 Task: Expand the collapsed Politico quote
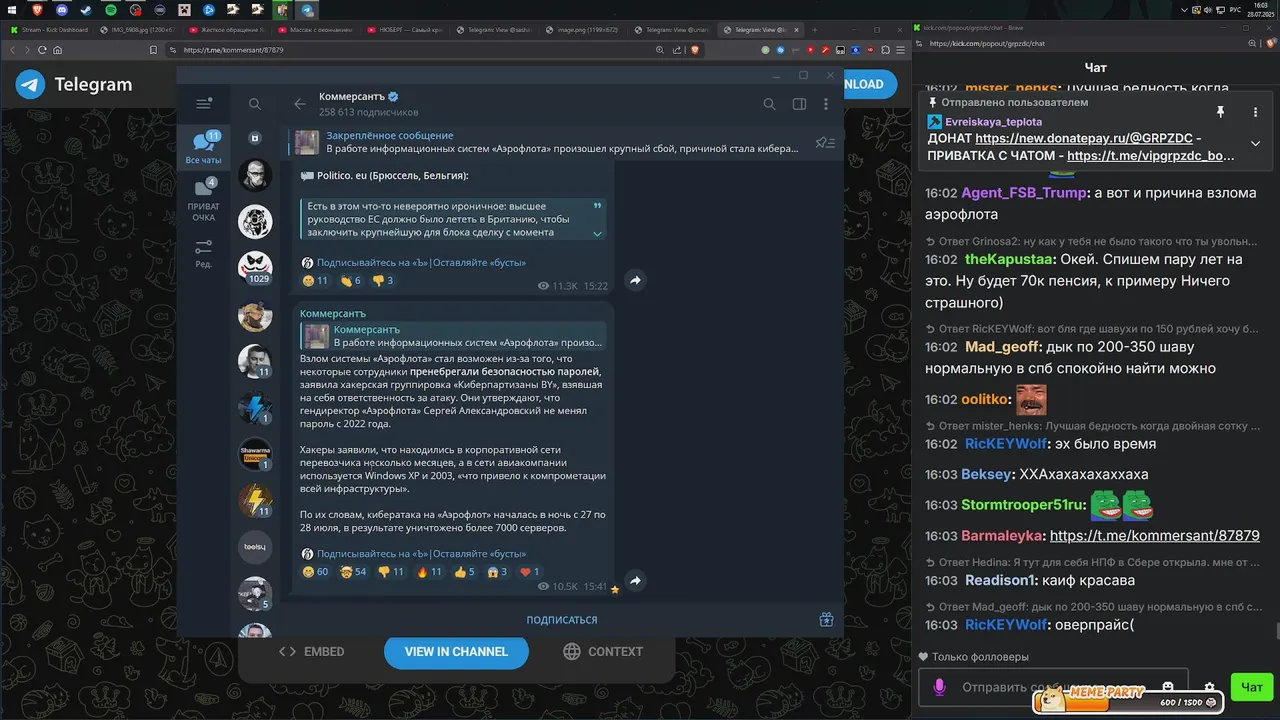click(x=598, y=234)
